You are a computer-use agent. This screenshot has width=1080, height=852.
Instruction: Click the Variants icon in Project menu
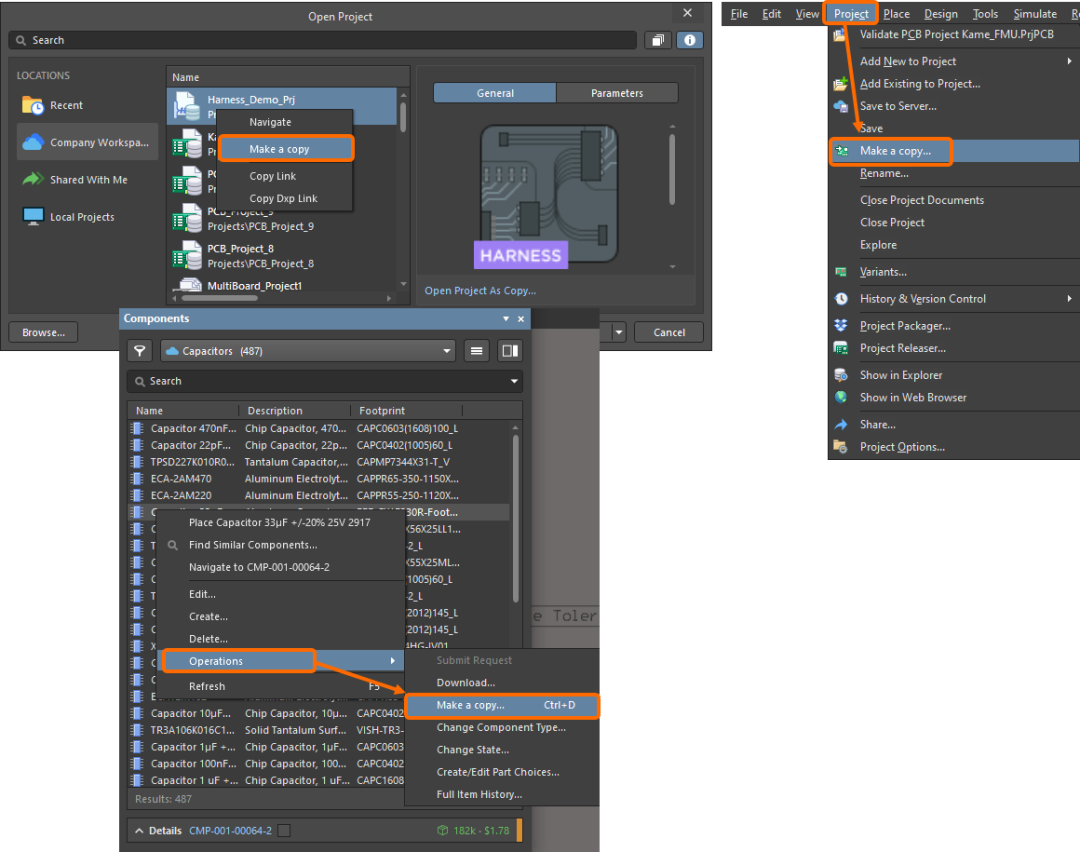click(x=841, y=272)
